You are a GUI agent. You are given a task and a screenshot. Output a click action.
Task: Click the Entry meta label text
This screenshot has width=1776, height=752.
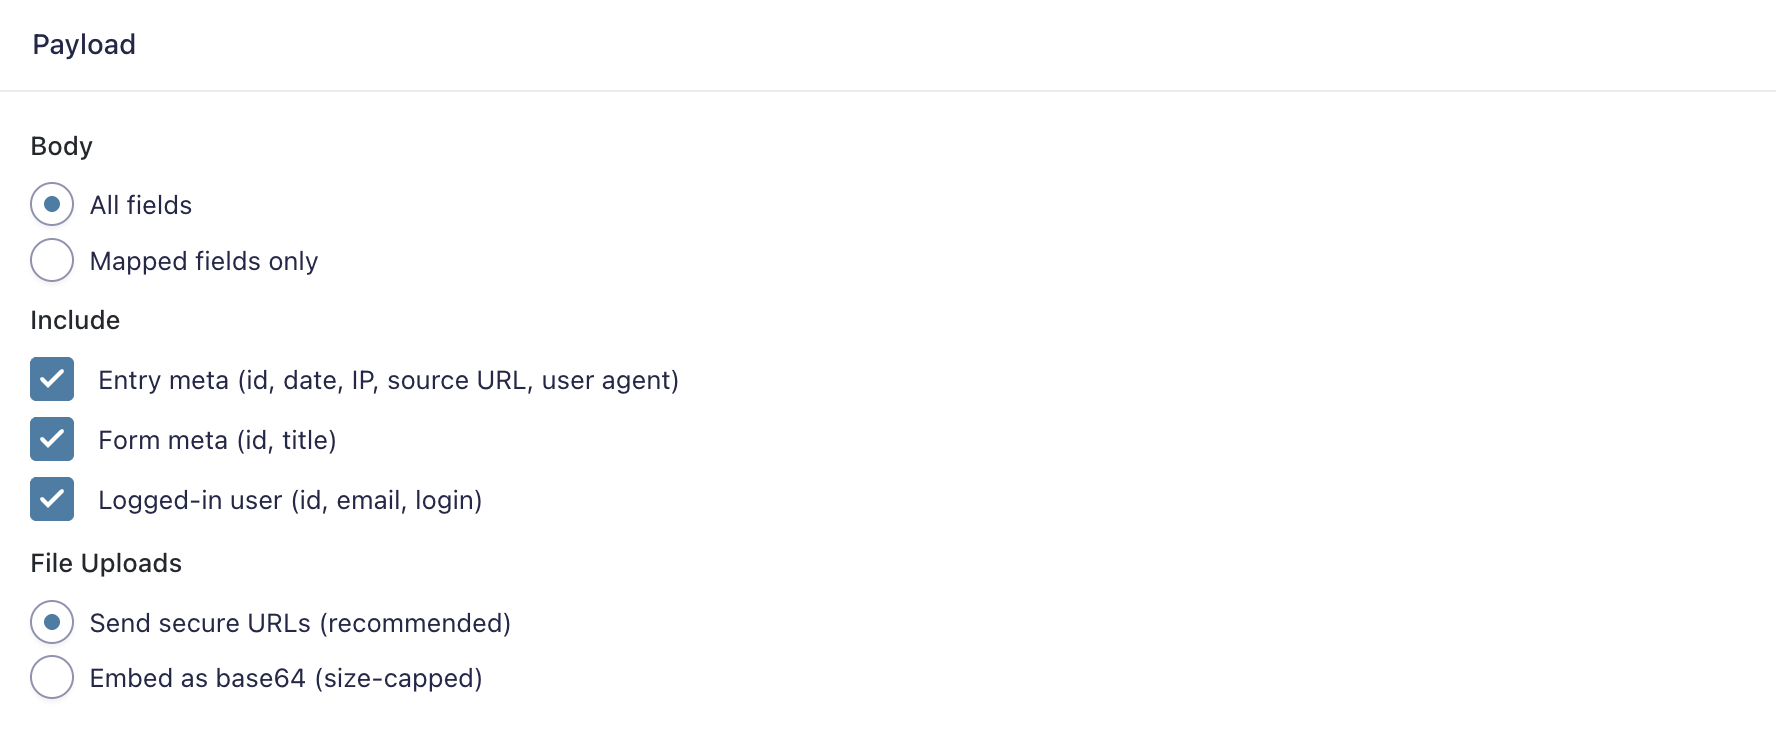(x=389, y=380)
